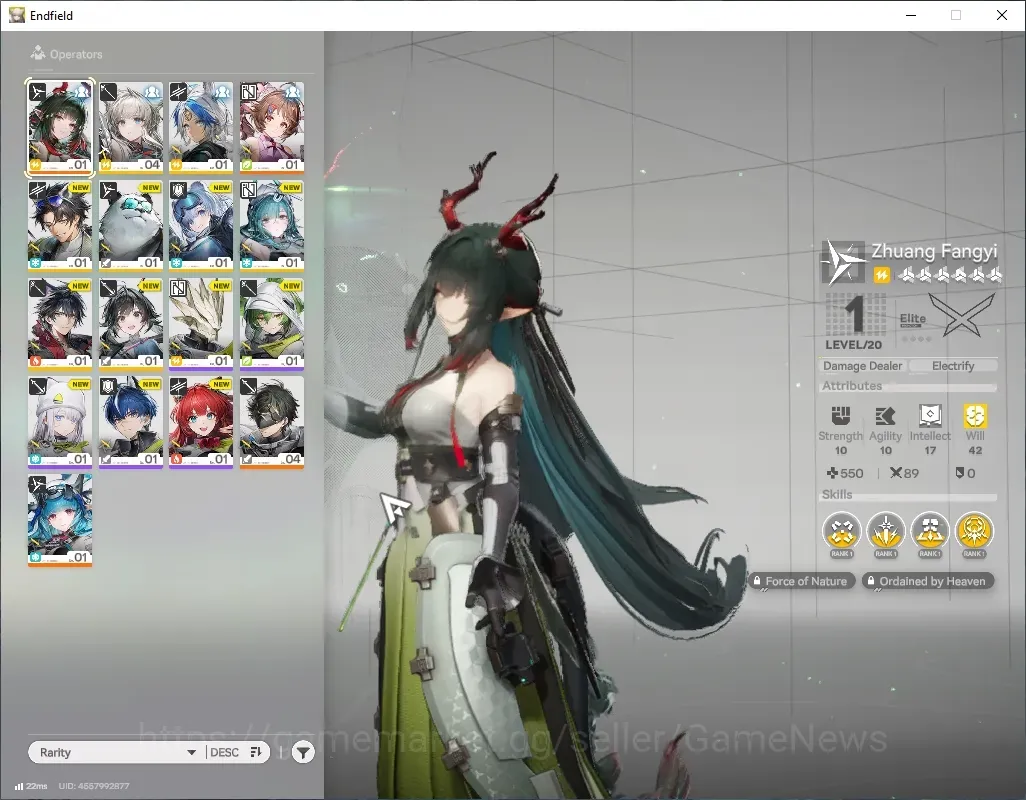This screenshot has height=800, width=1026.
Task: Select the green-haired white hood operator card
Action: click(272, 324)
